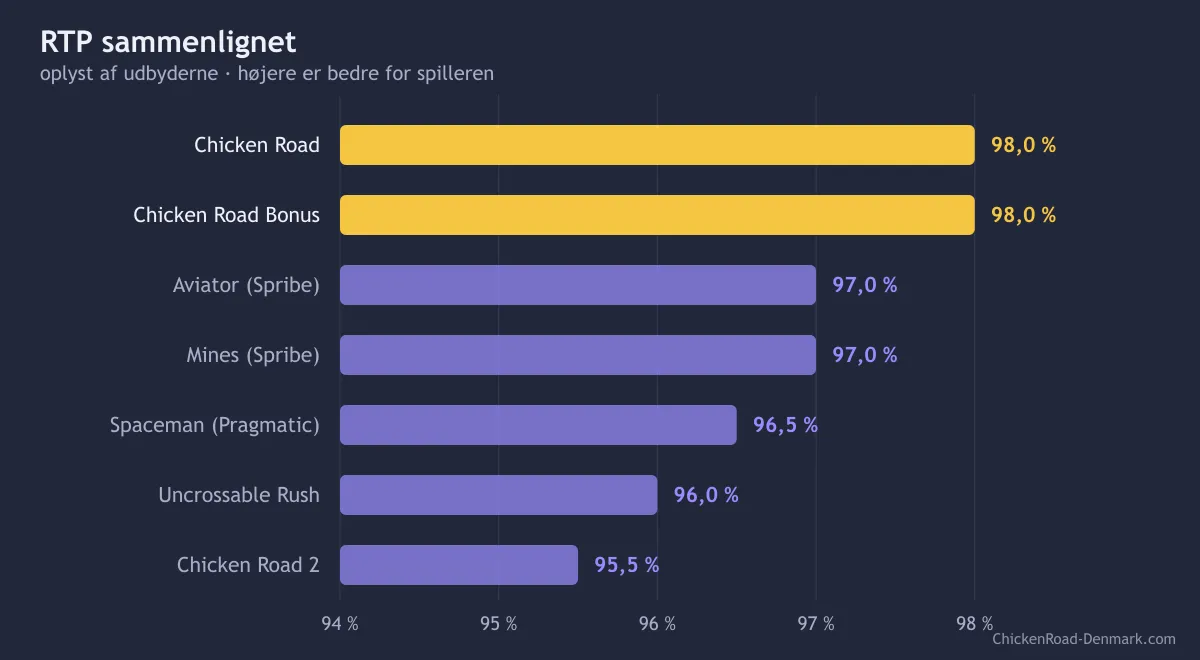Click the yellow Chicken Road bar
Image resolution: width=1200 pixels, height=660 pixels.
(x=657, y=145)
